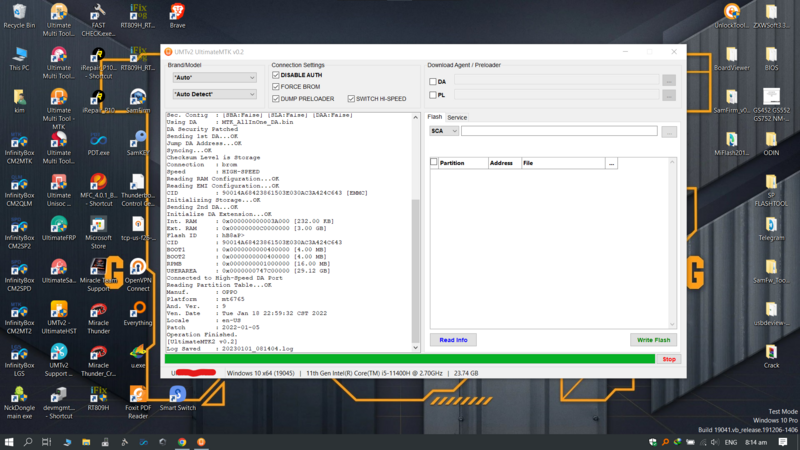Check select-all box in Partition header
The image size is (800, 450).
[x=434, y=162]
